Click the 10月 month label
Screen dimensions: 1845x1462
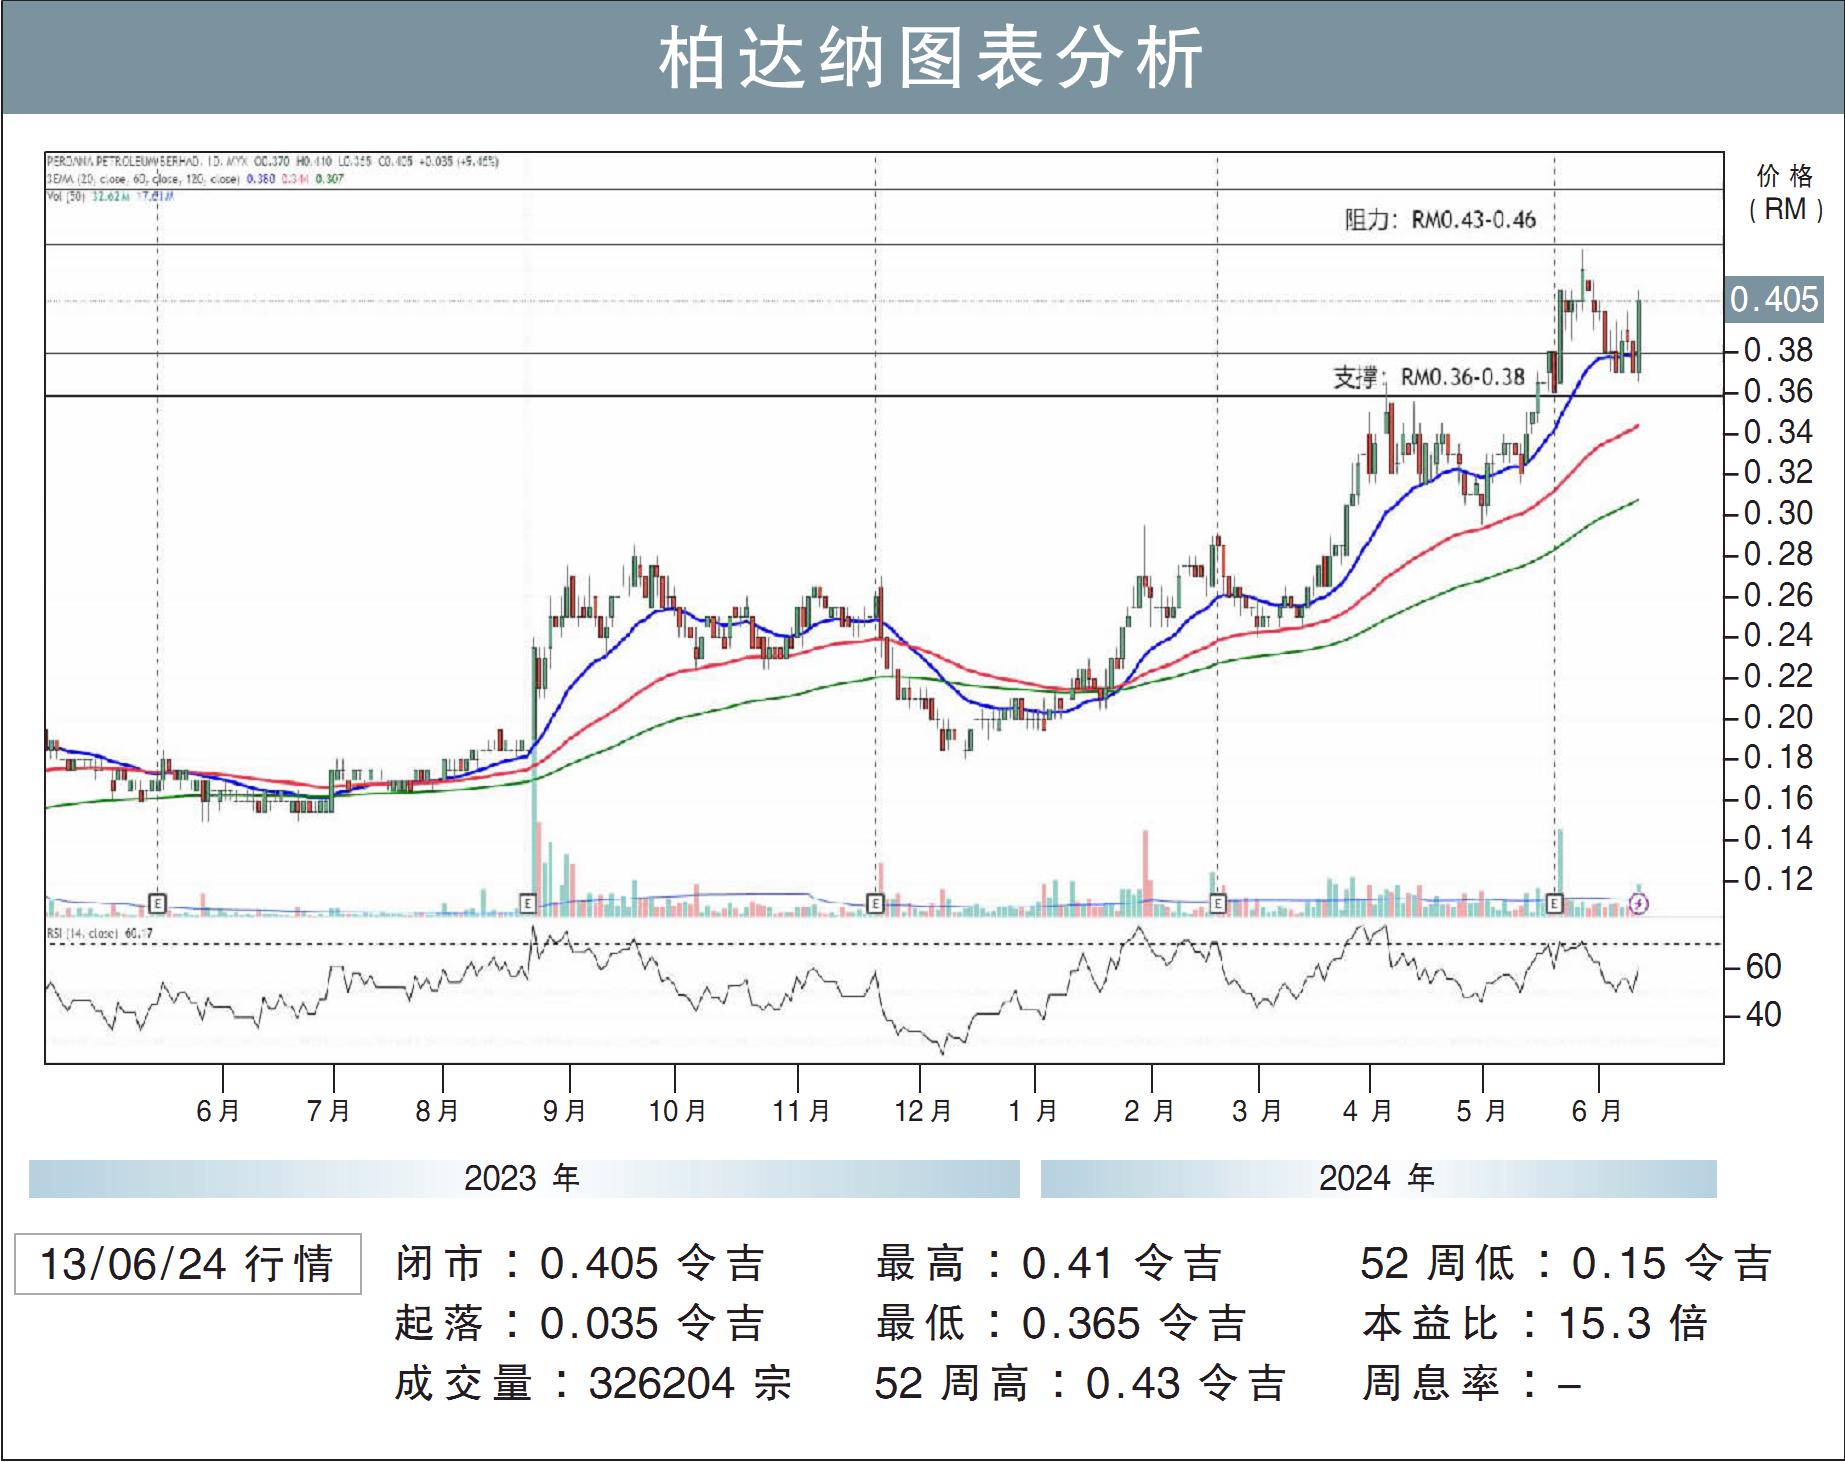point(677,1111)
